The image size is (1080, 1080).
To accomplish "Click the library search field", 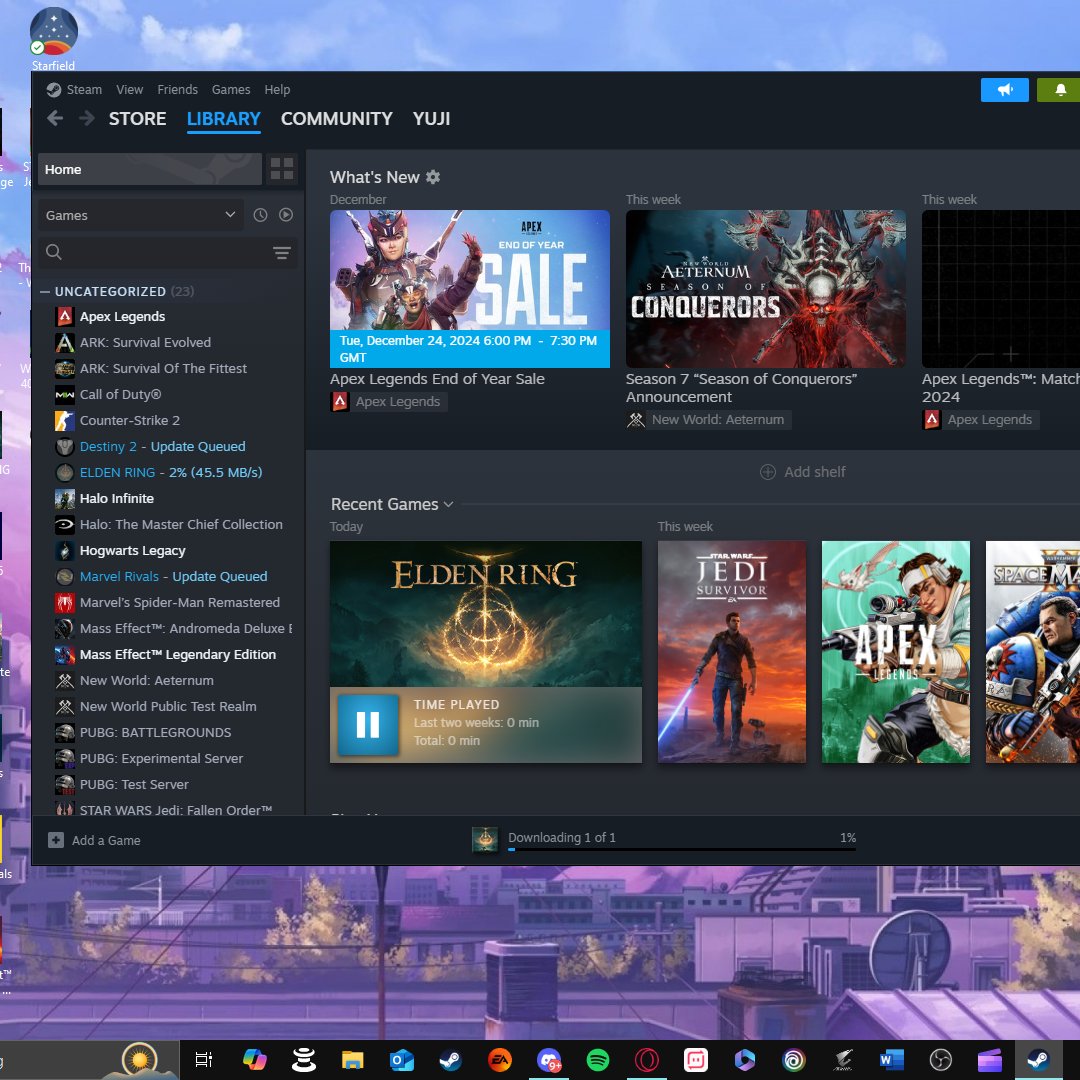I will [167, 253].
